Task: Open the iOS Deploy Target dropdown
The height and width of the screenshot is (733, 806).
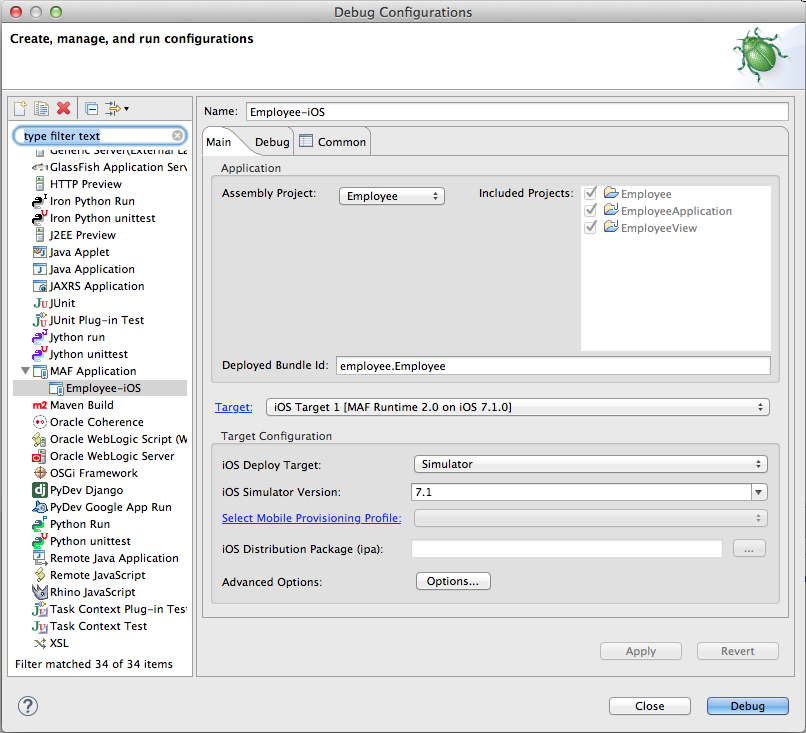Action: pos(591,464)
